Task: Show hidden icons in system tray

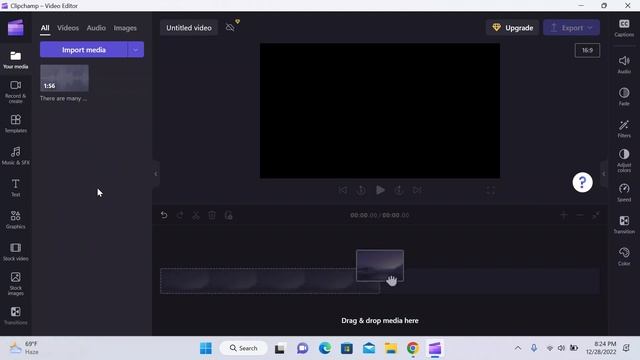Action: 518,348
